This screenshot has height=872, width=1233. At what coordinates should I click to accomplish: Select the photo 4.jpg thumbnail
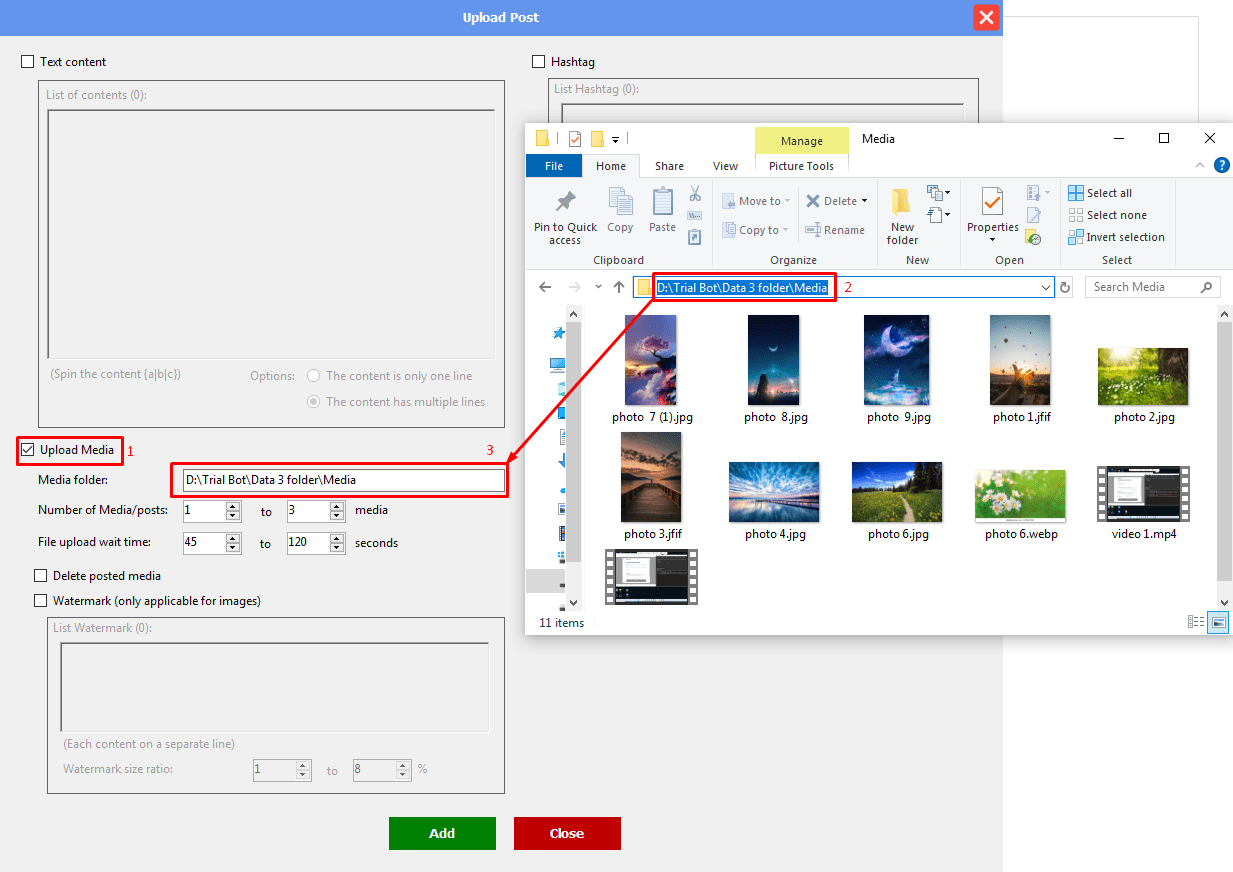point(774,492)
